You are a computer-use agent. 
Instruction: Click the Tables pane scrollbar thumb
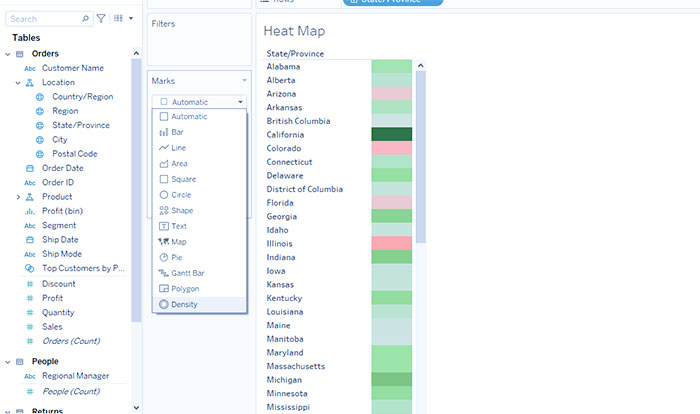tap(136, 190)
